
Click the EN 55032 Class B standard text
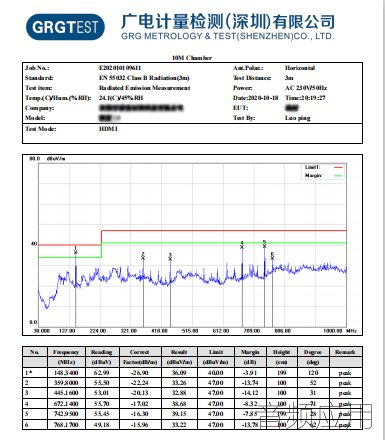tap(144, 78)
